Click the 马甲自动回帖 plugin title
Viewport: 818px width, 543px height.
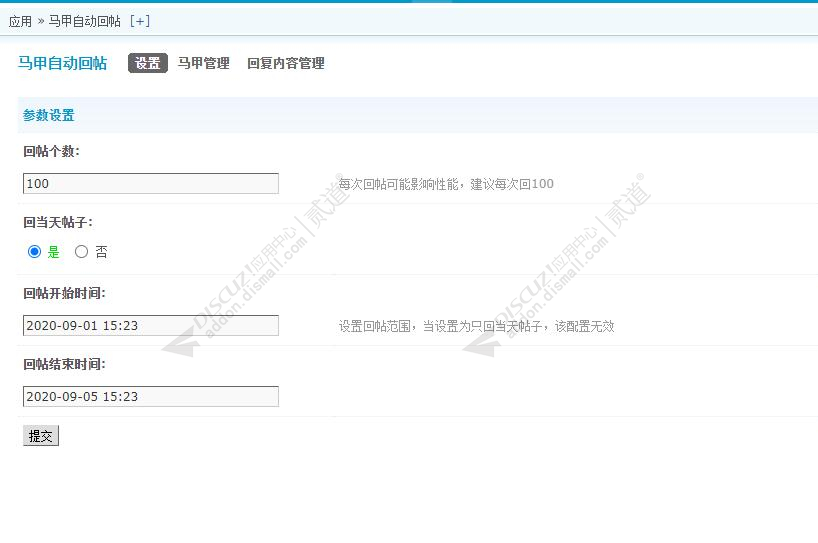coord(63,63)
